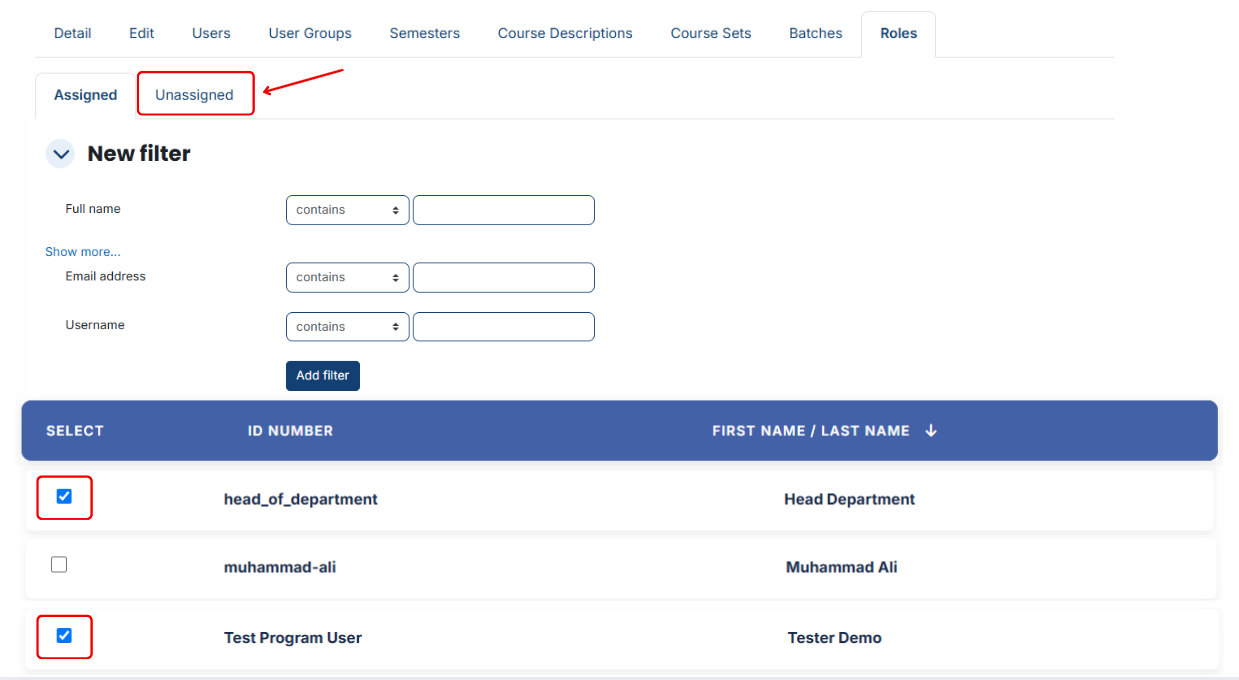
Task: Go to the Course Sets tab
Action: pos(711,33)
